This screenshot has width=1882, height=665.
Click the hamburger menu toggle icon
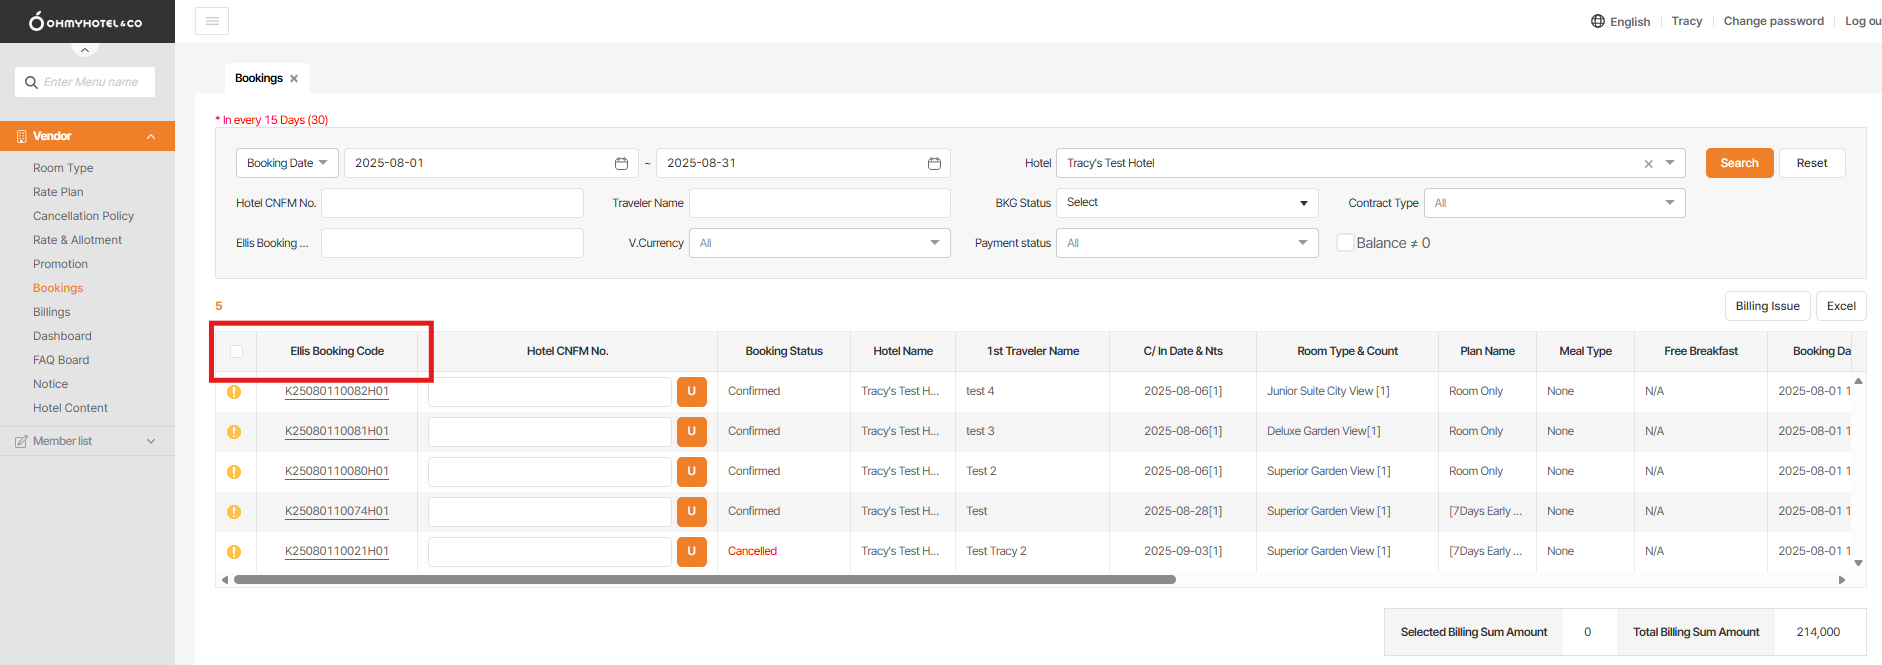[212, 21]
